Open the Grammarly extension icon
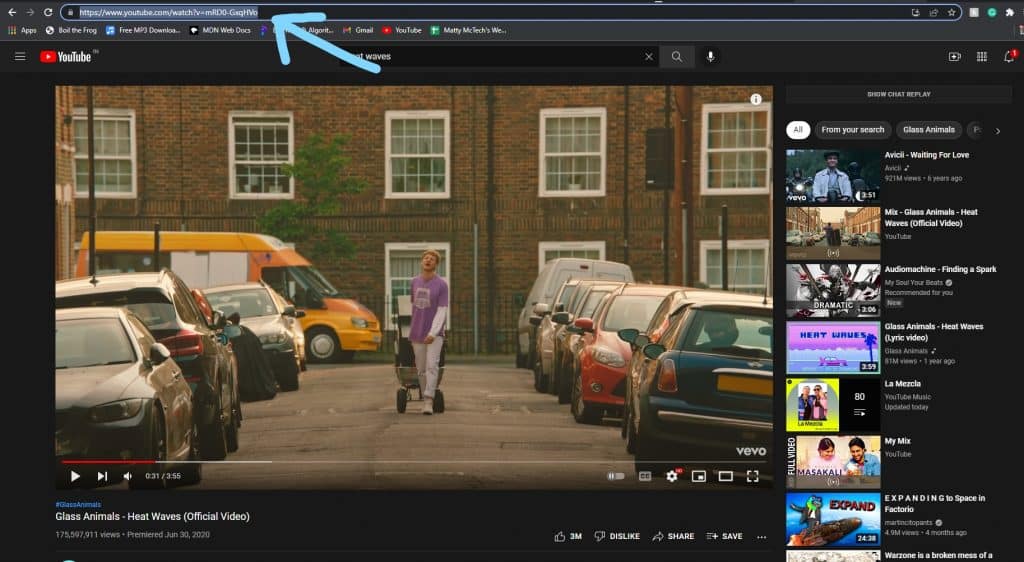The width and height of the screenshot is (1024, 562). pos(991,12)
